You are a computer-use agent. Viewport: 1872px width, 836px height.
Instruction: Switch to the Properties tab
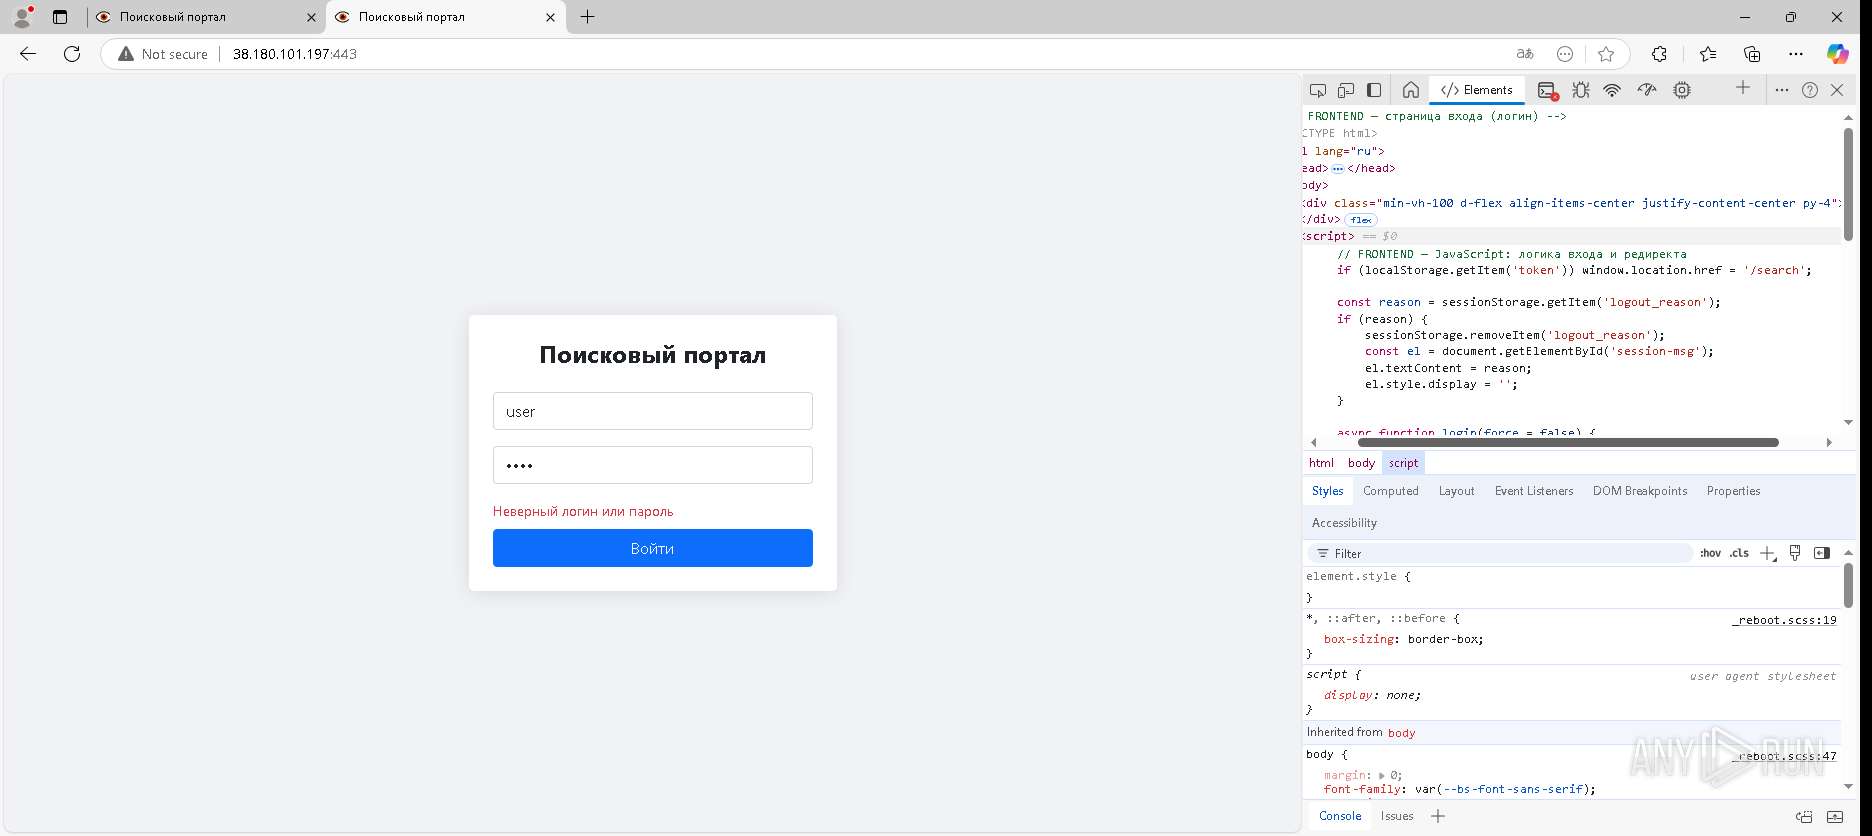pos(1733,491)
